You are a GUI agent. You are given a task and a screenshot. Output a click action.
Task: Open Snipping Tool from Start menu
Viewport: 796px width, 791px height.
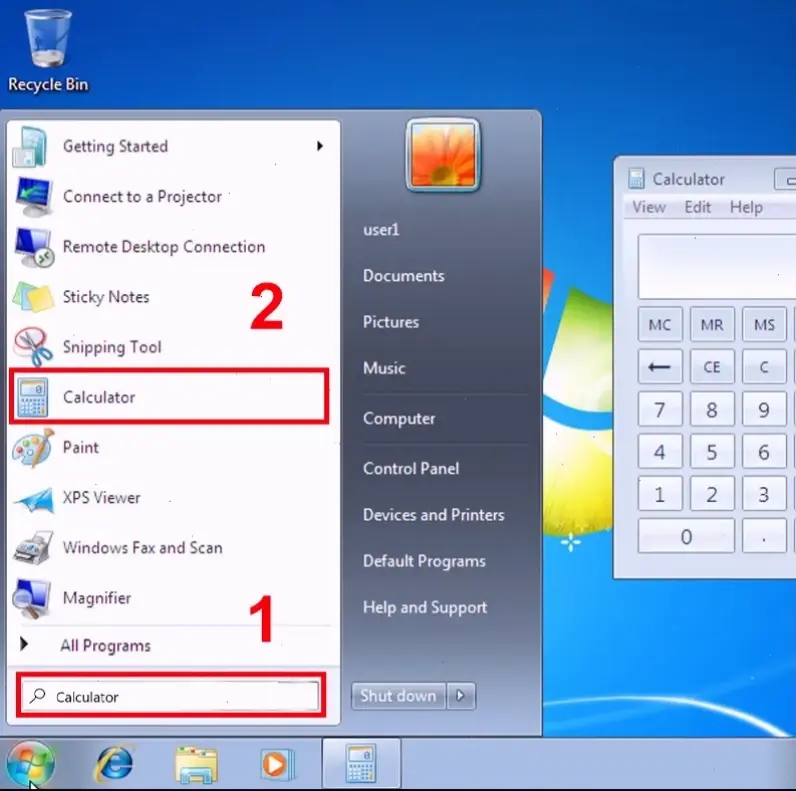pyautogui.click(x=110, y=347)
